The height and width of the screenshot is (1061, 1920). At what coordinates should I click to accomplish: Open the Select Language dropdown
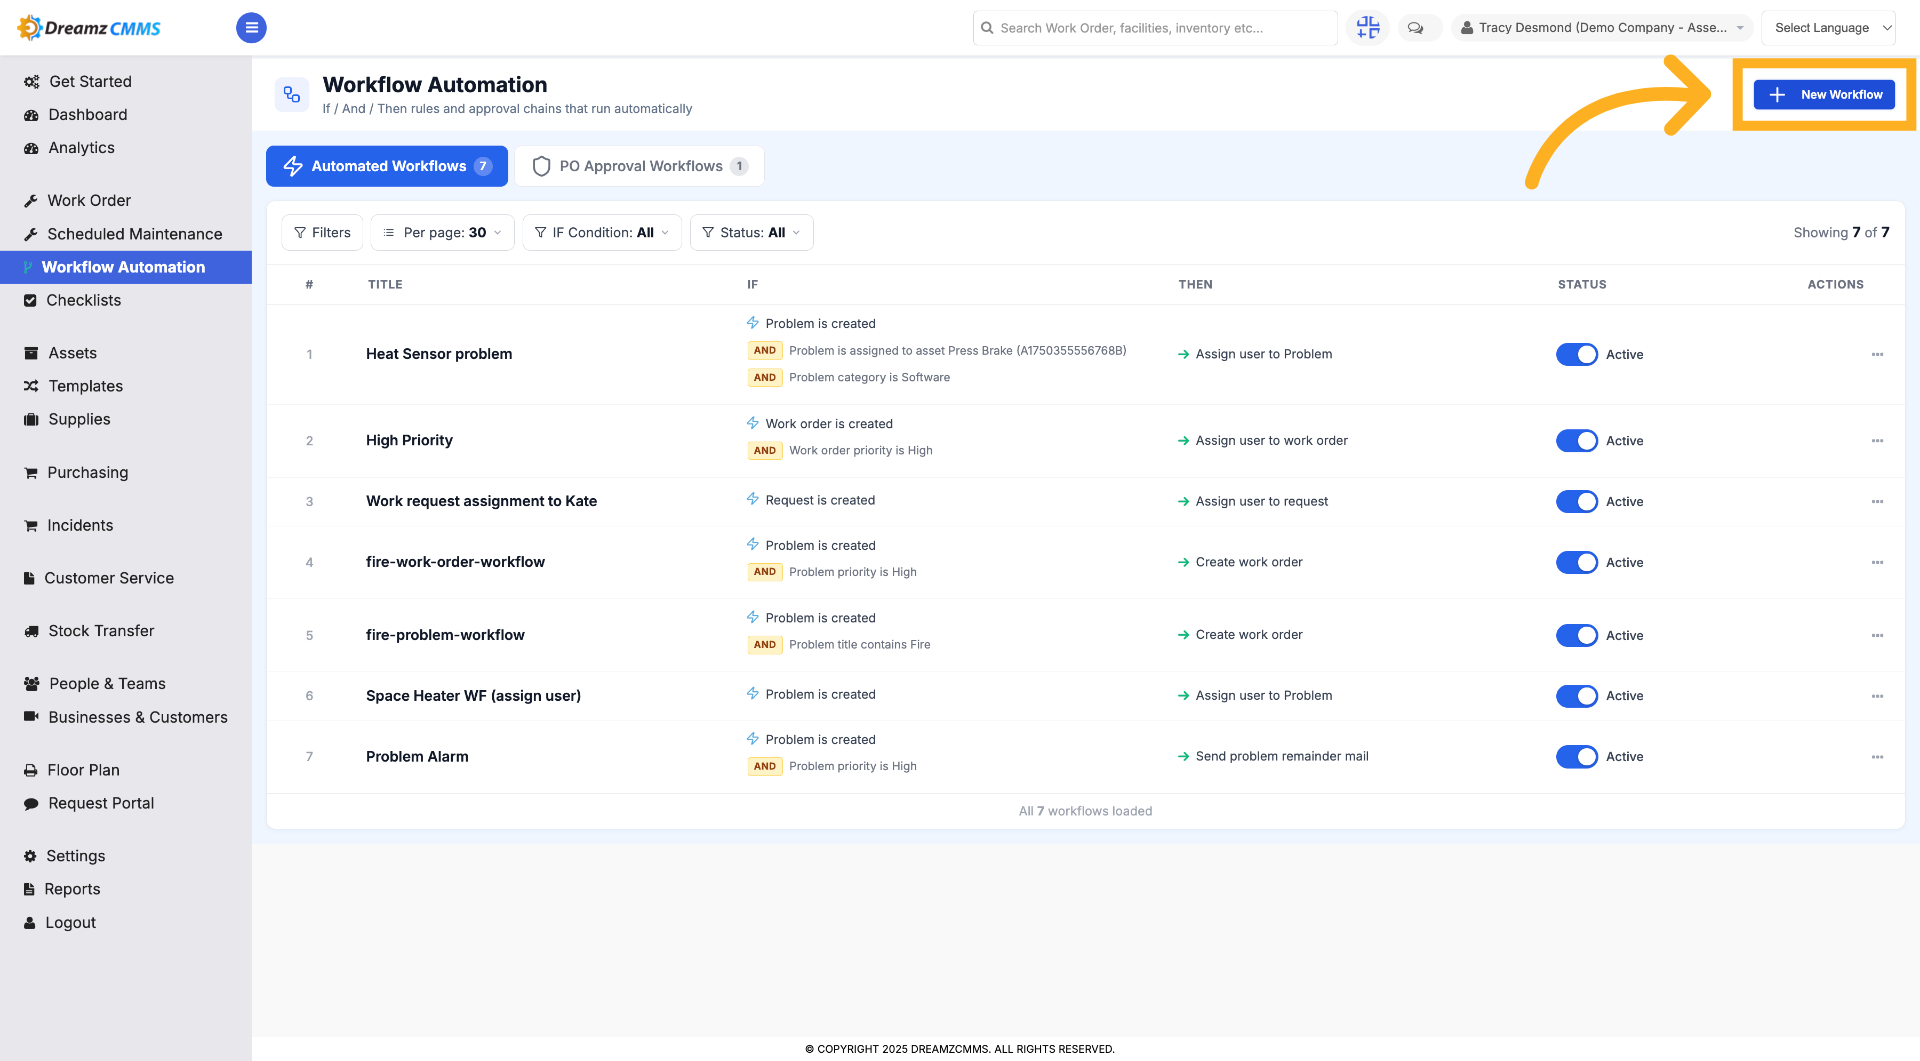1829,28
